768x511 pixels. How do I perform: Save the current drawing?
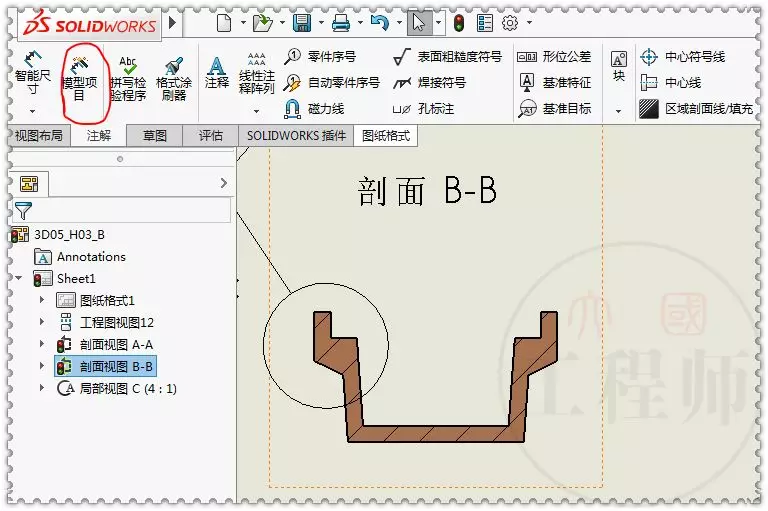pos(302,23)
